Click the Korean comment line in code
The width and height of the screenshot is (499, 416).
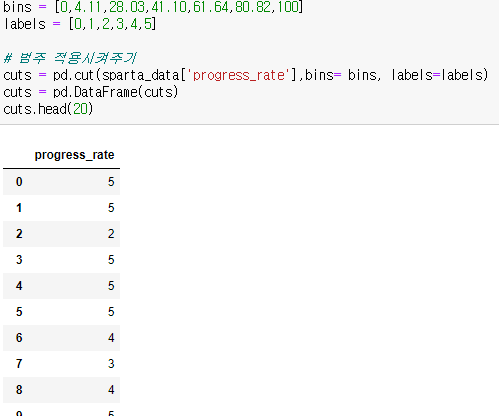coord(70,58)
